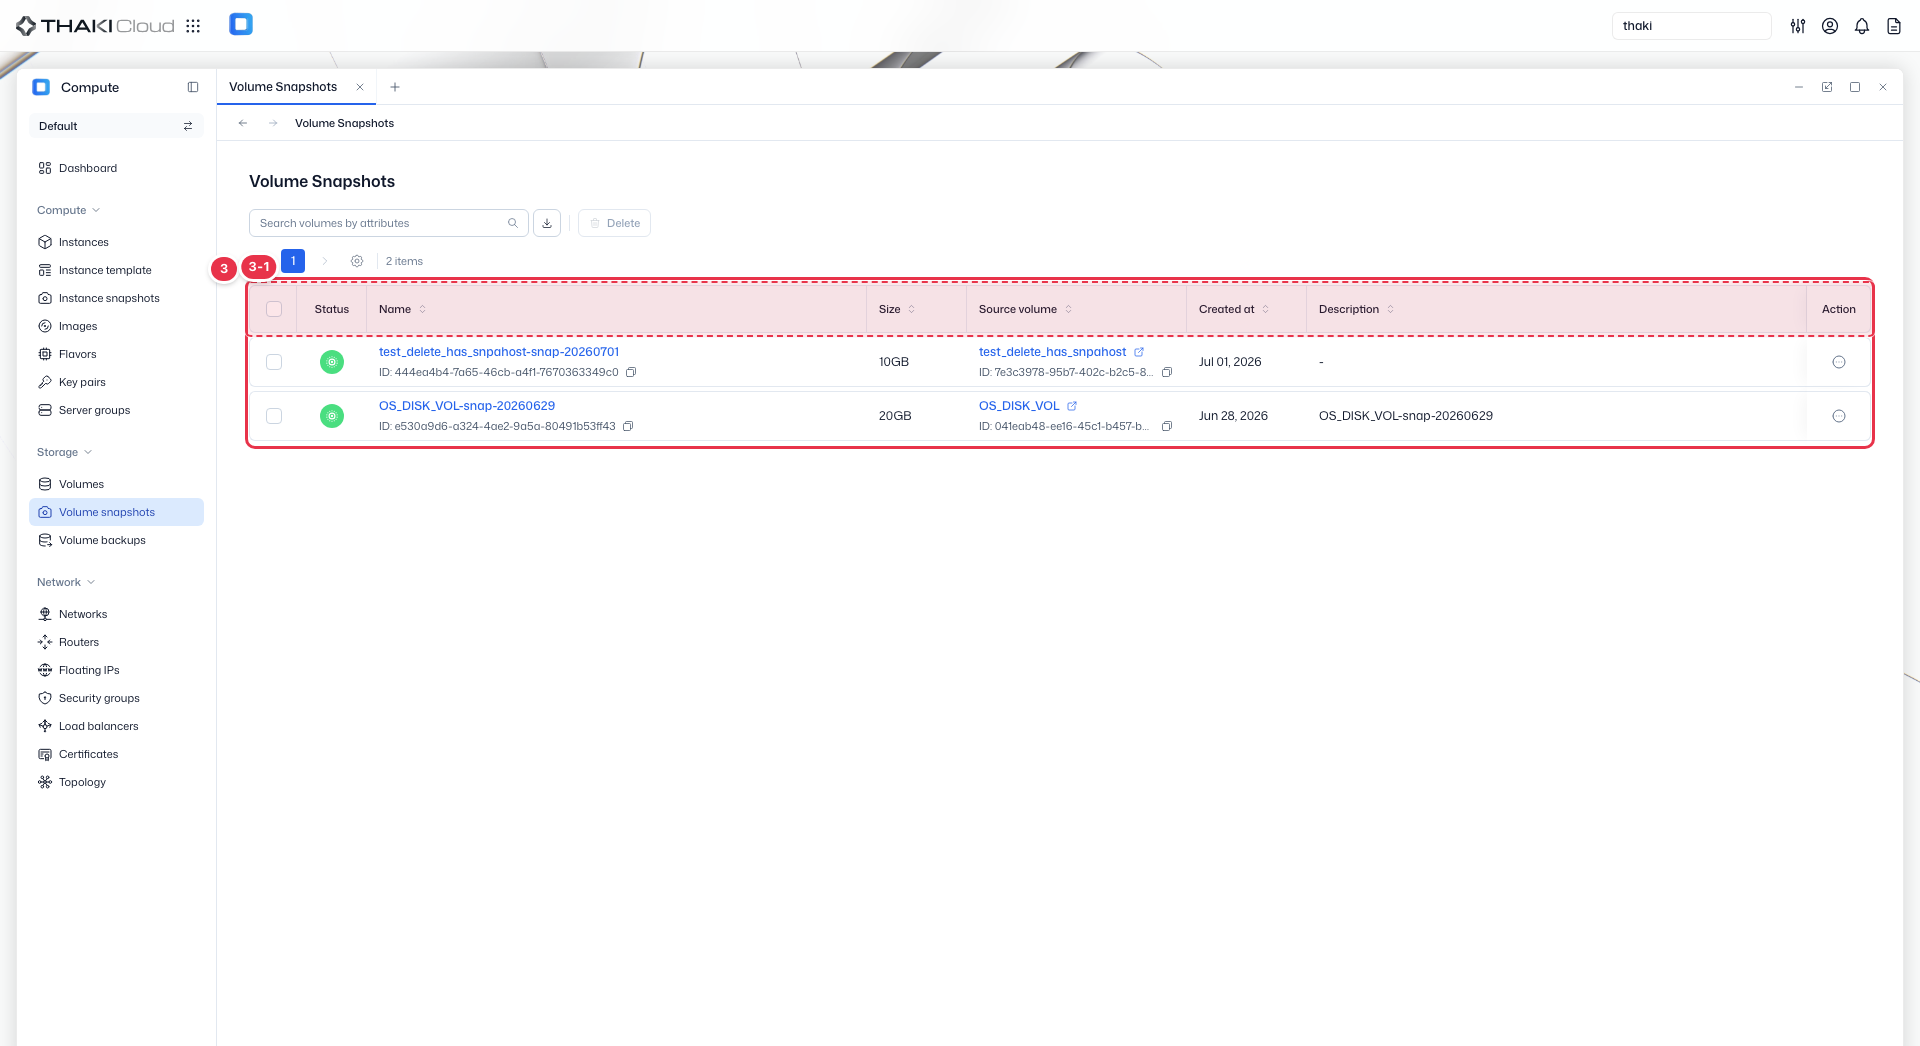Image resolution: width=1920 pixels, height=1046 pixels.
Task: Copy source volume ID 041eab48
Action: (1167, 426)
